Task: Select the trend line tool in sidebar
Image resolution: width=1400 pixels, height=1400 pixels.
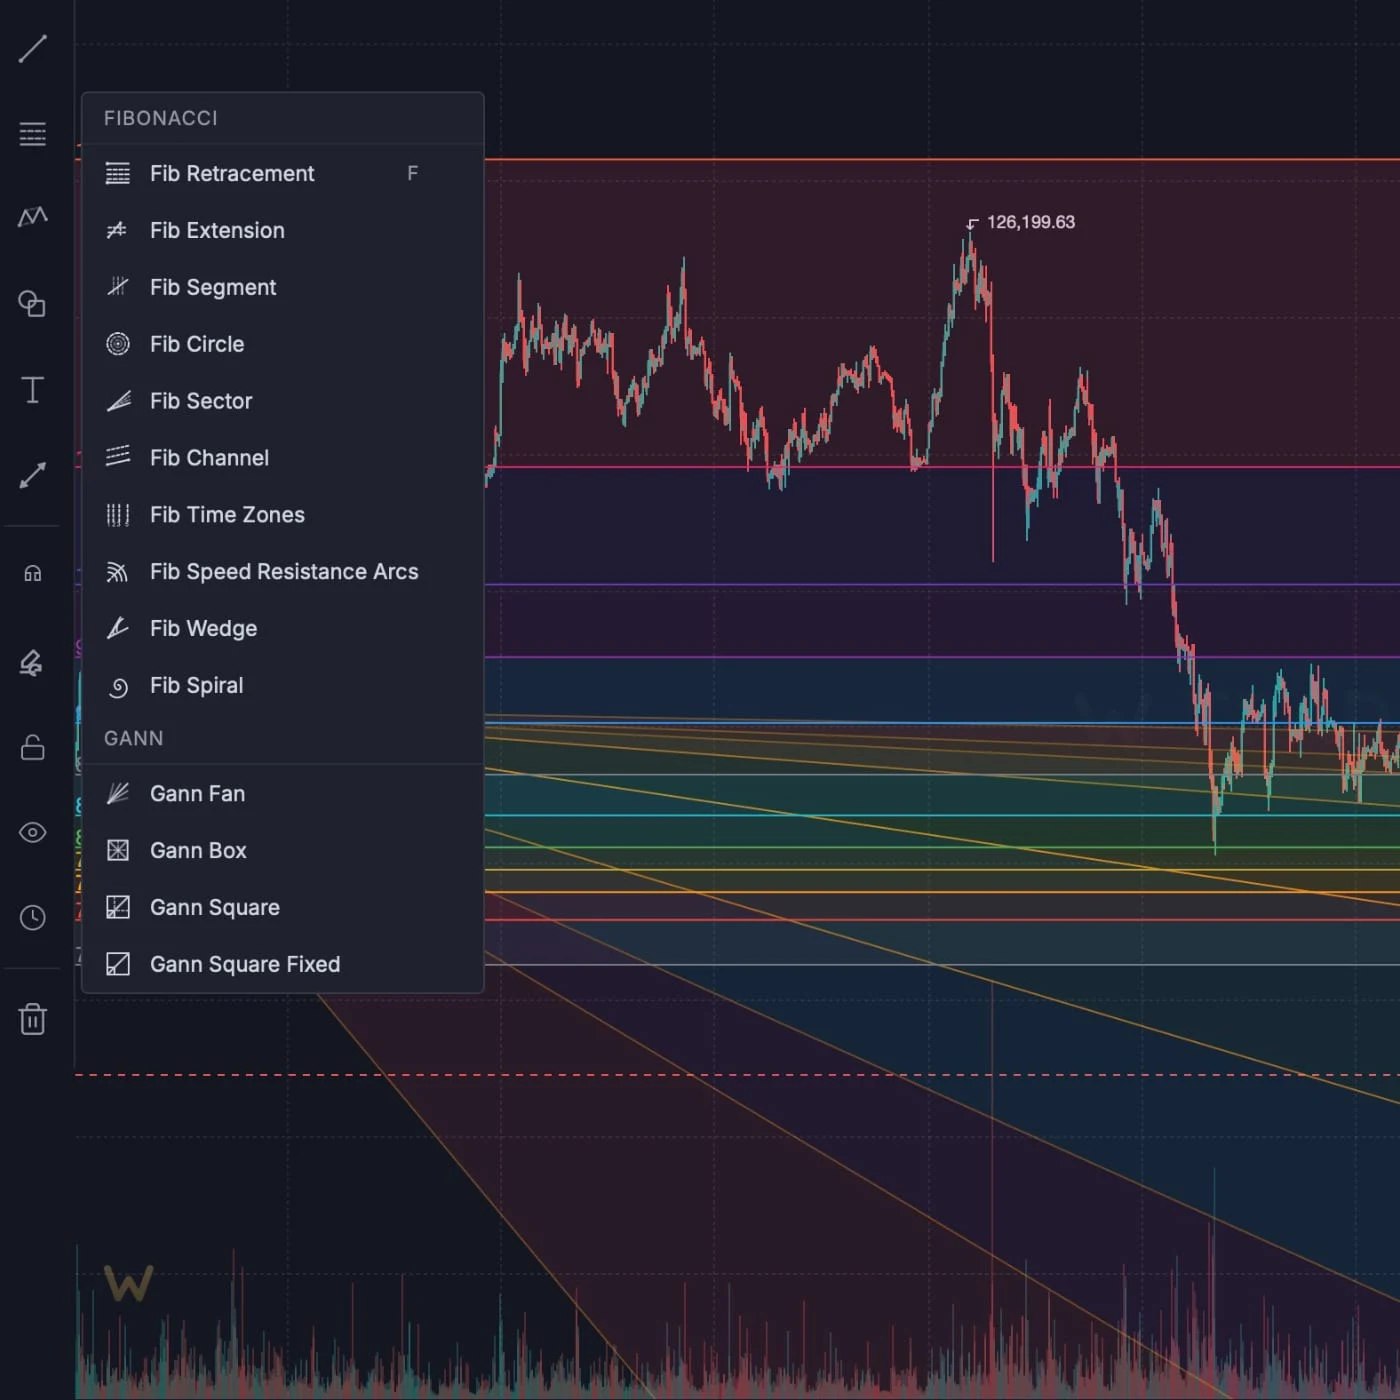Action: click(32, 48)
